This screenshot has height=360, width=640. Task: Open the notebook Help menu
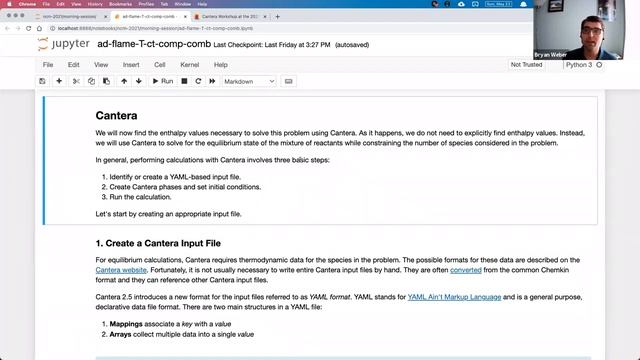(x=220, y=65)
